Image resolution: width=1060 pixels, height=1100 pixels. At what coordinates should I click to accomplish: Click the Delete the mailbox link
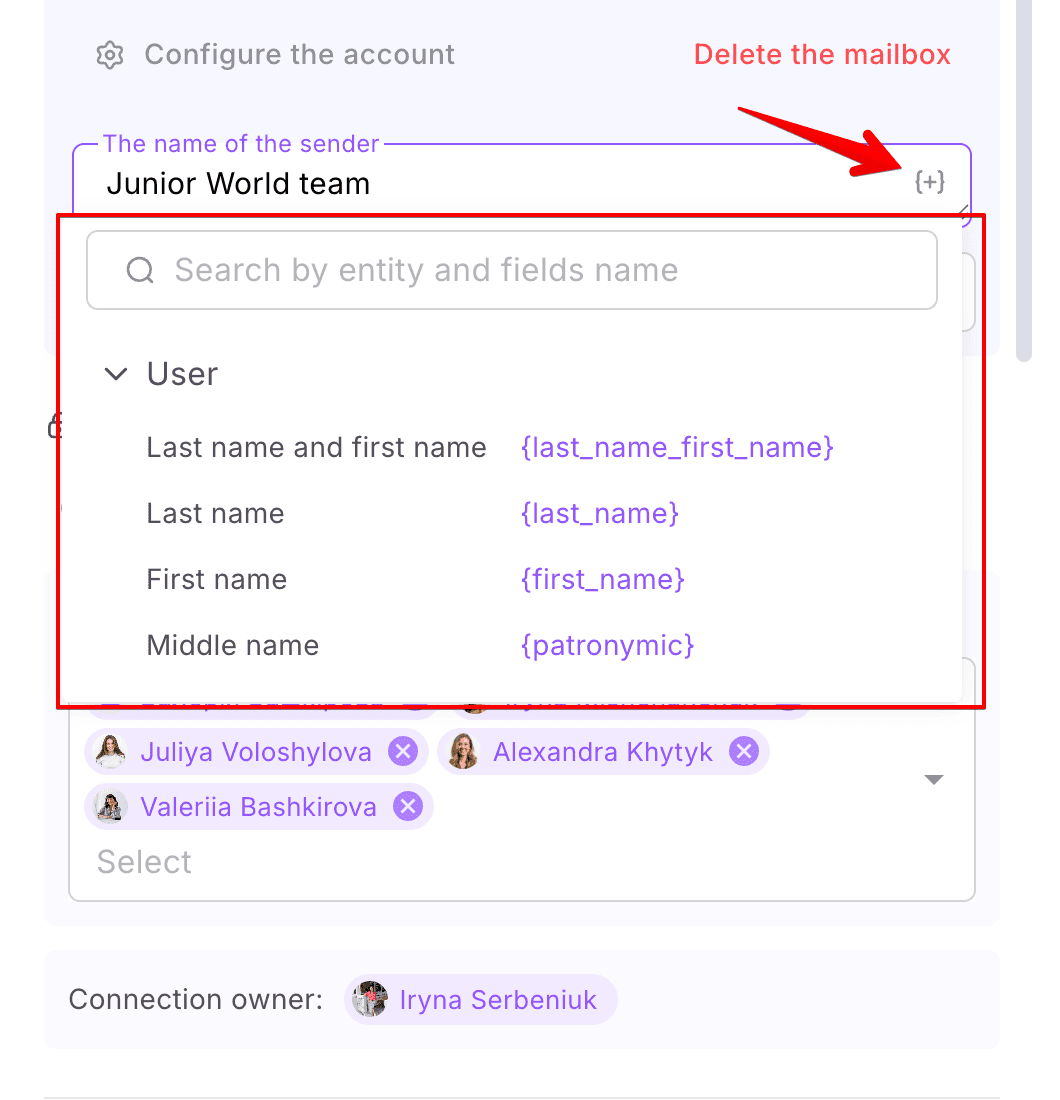point(822,55)
